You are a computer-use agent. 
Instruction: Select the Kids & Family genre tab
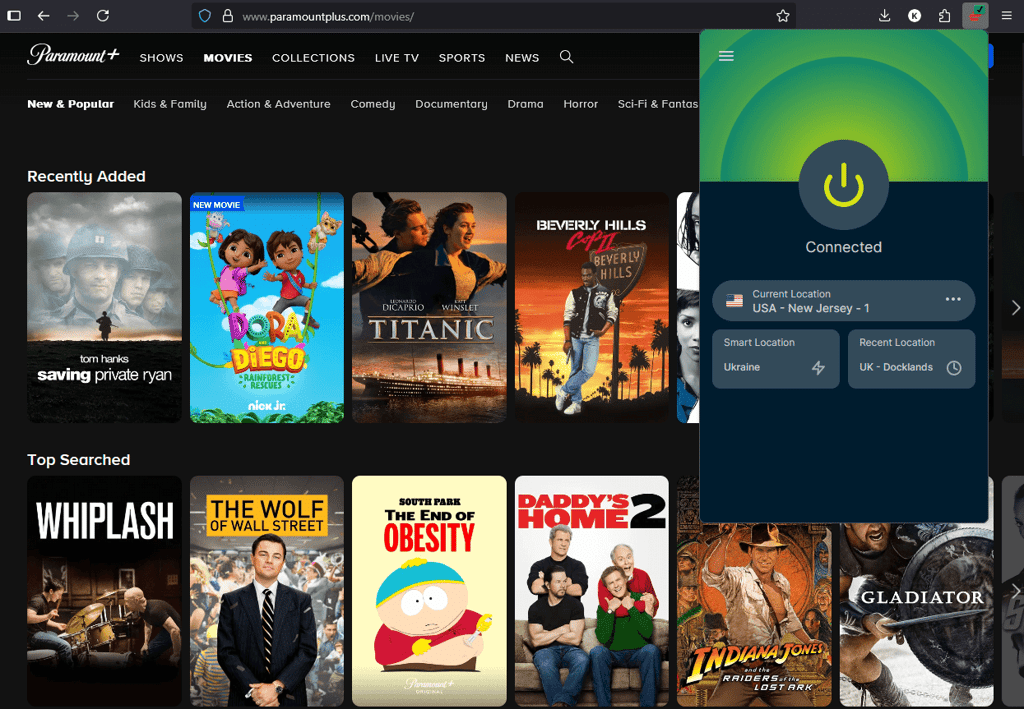tap(170, 104)
